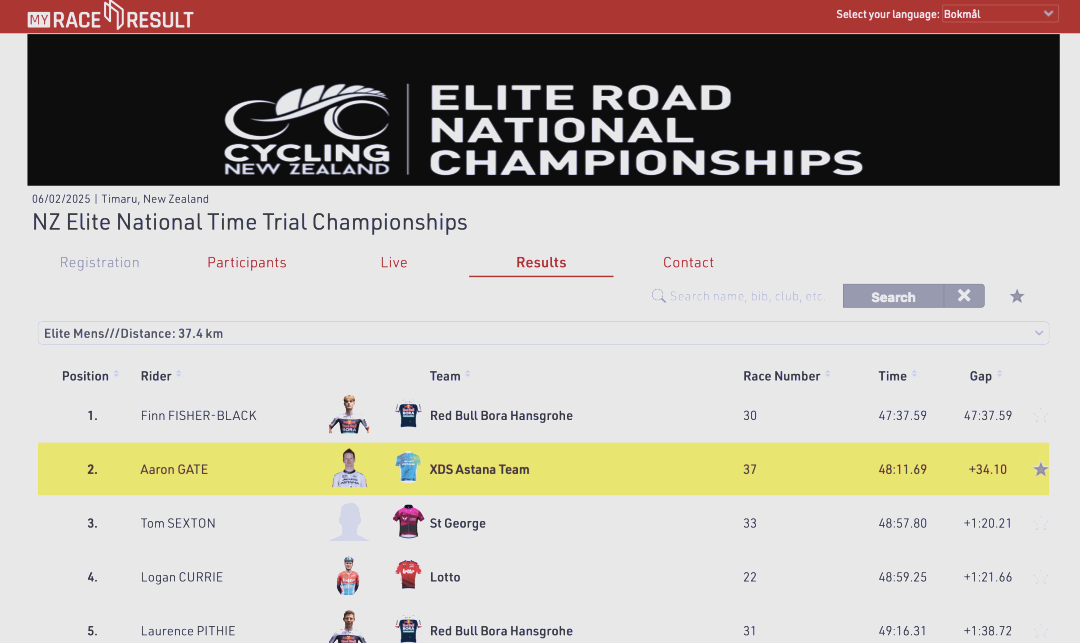1080x643 pixels.
Task: Click Tom Sexton's placeholder avatar
Action: pos(349,523)
